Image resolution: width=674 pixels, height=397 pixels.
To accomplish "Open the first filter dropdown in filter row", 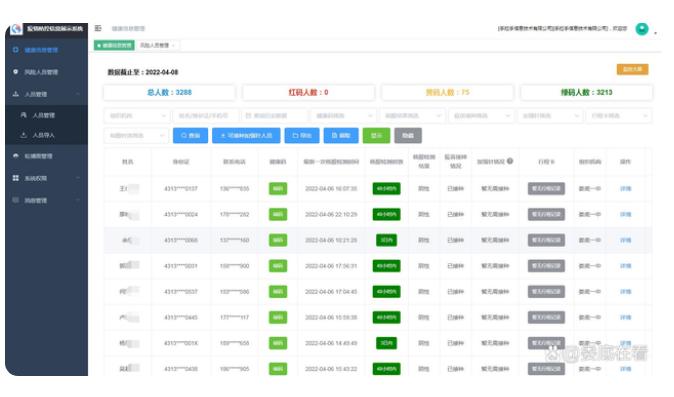I will 136,116.
